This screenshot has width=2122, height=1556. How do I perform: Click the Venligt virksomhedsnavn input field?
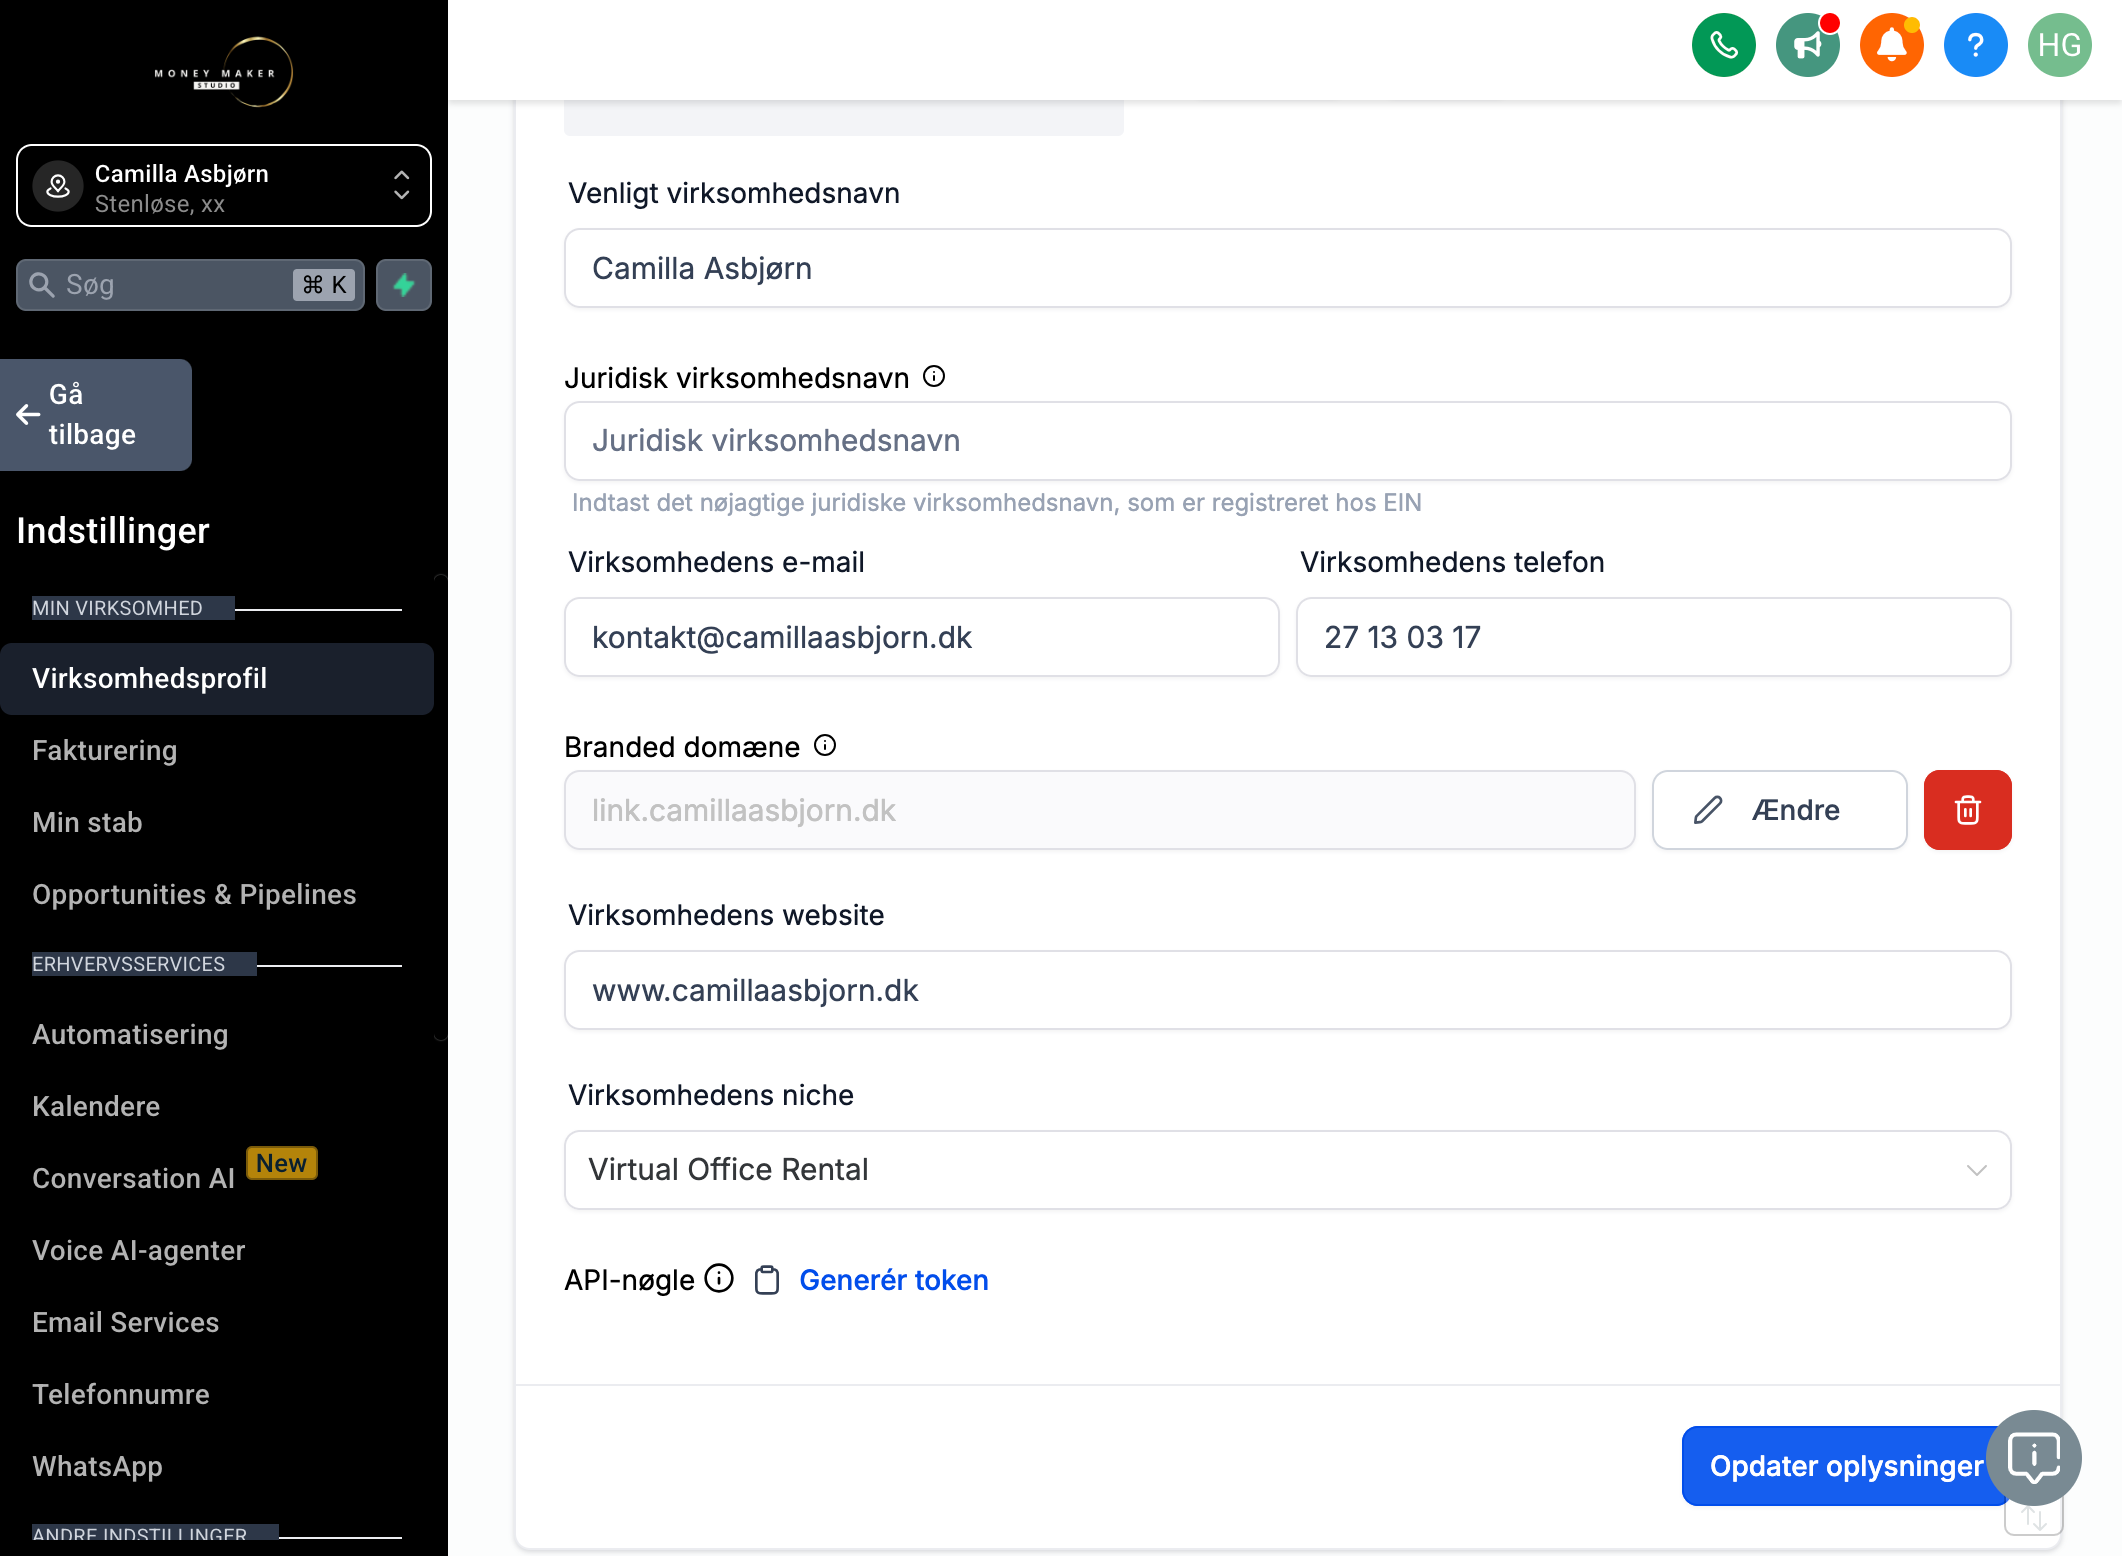(x=1287, y=269)
